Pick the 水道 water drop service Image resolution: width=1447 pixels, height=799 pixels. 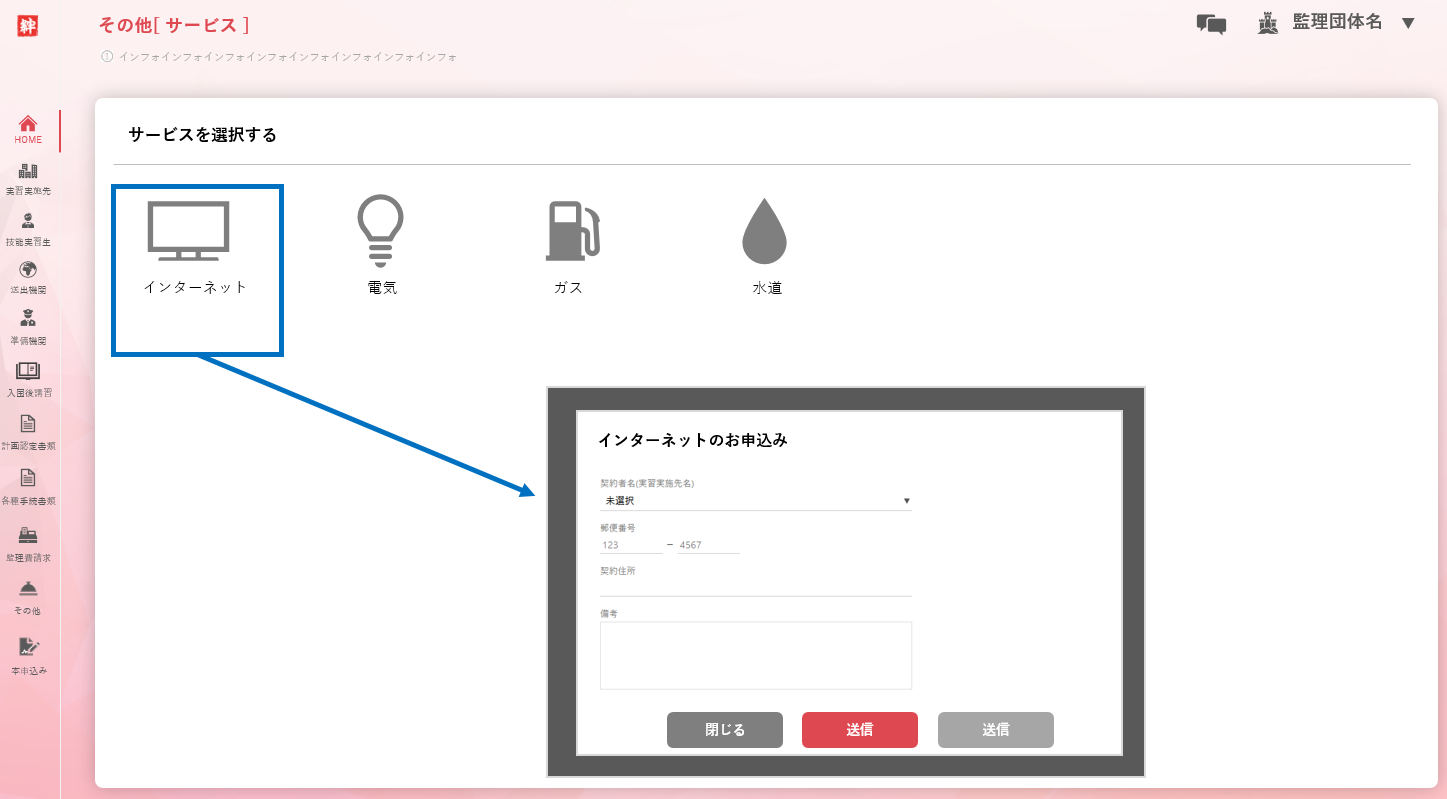click(x=765, y=231)
